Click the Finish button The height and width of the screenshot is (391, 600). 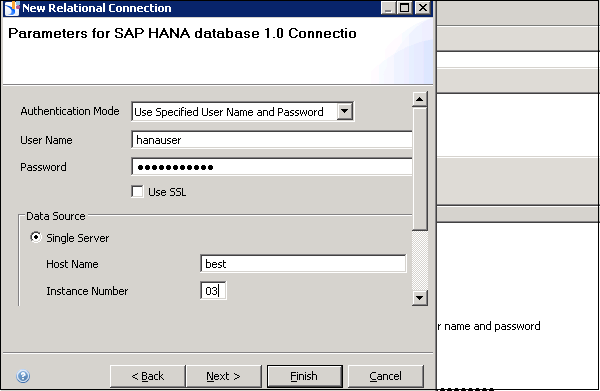pyautogui.click(x=305, y=376)
